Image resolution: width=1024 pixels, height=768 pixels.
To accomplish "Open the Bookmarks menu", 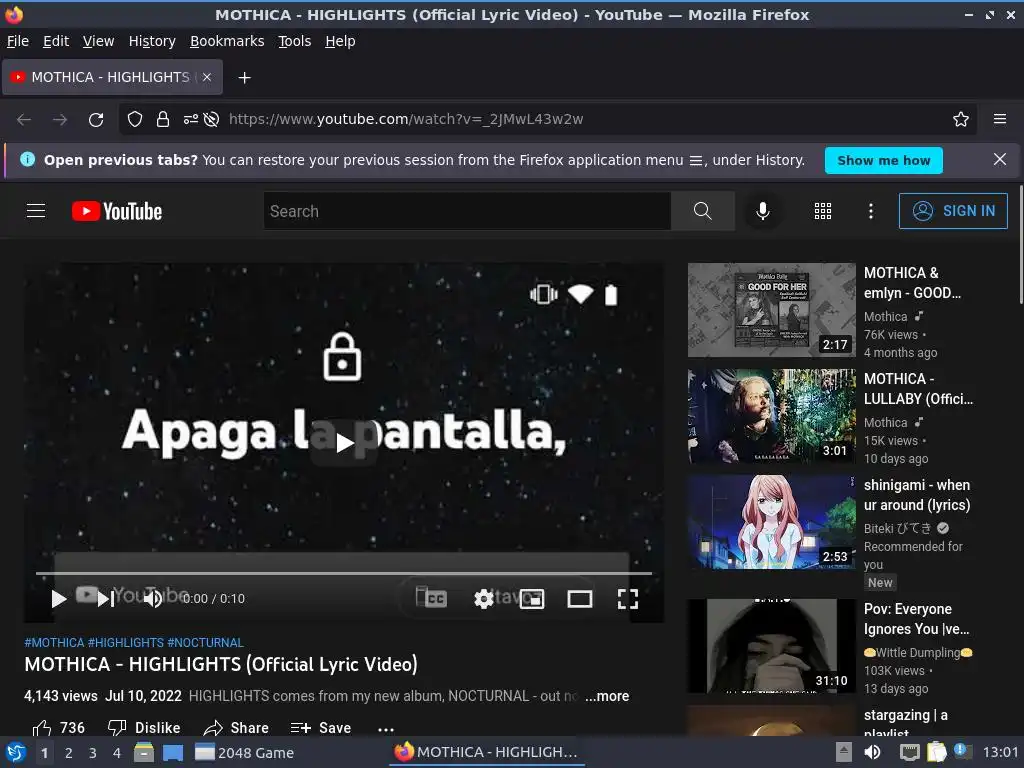I will point(227,41).
